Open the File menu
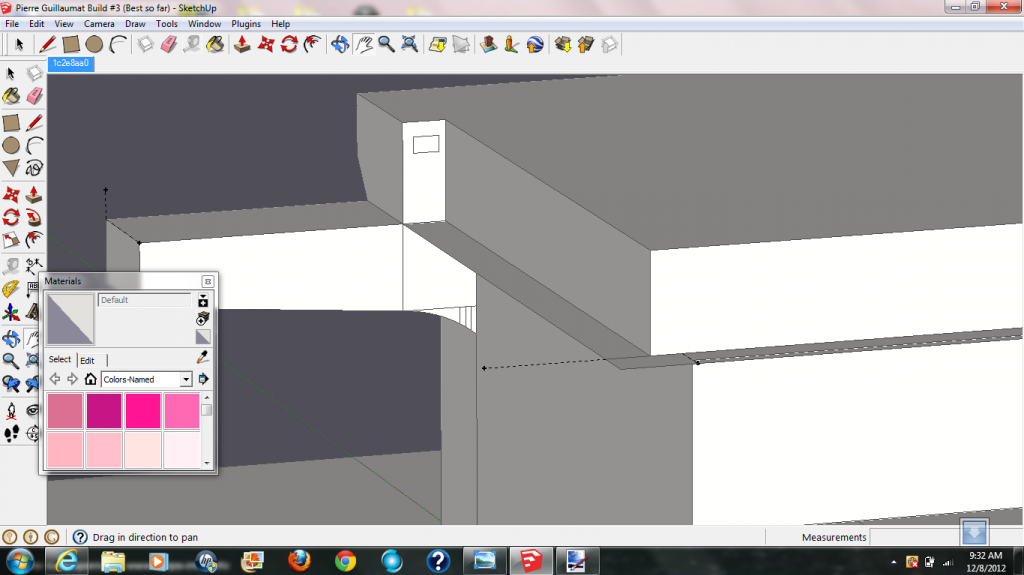 (x=12, y=24)
